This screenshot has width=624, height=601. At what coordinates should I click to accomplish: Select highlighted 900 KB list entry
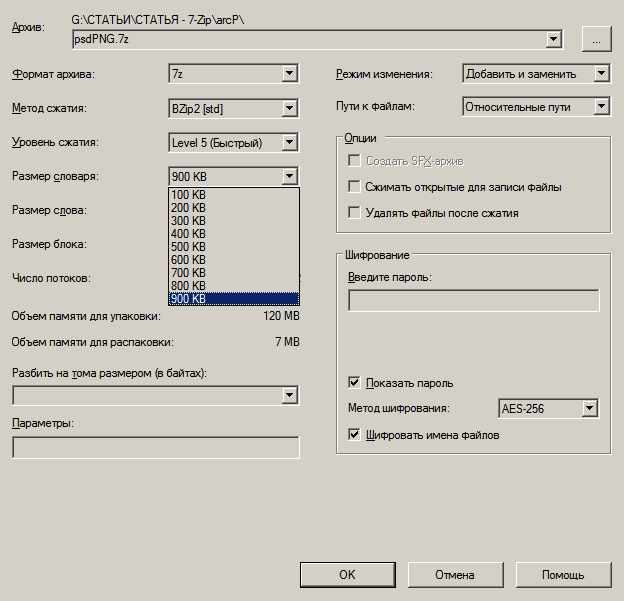click(x=234, y=299)
